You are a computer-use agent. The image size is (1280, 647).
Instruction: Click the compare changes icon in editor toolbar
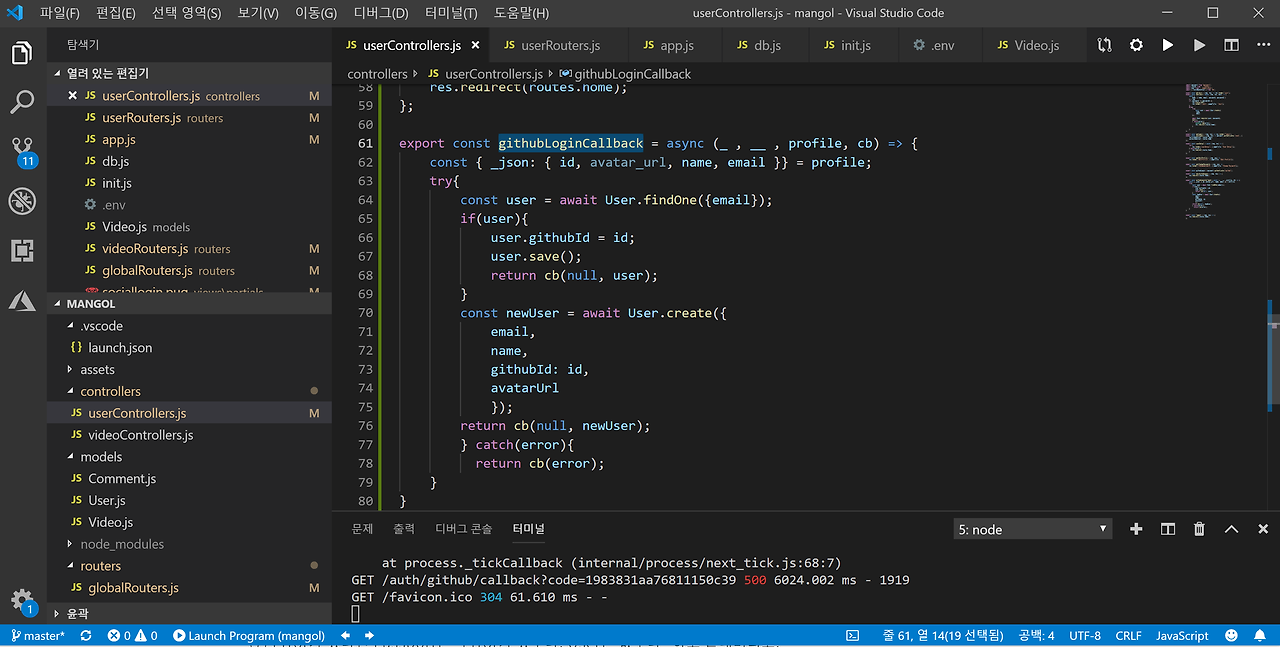(1104, 45)
